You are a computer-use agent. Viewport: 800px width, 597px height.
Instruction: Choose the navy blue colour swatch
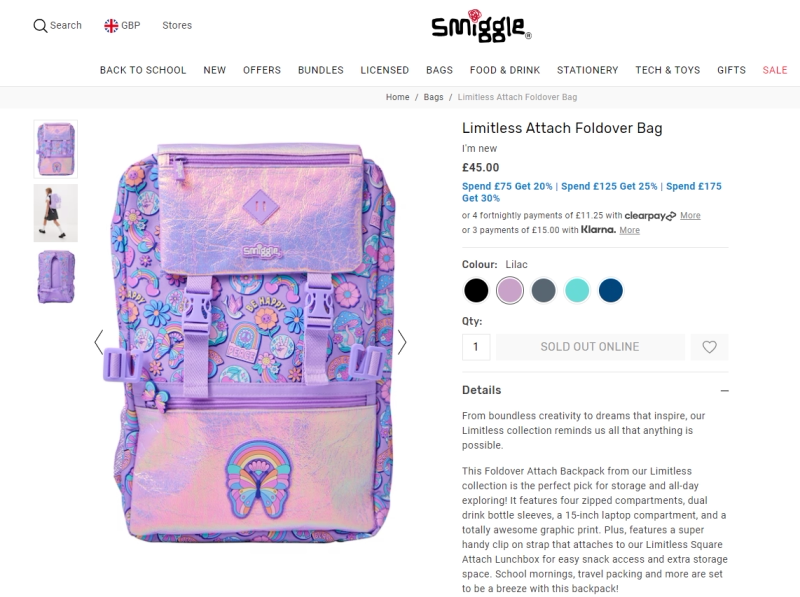coord(611,290)
